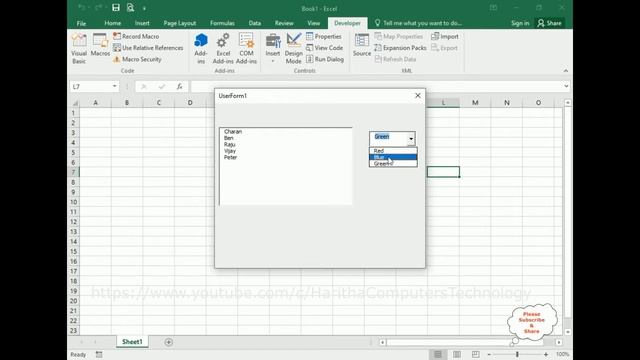Click Sign in
Image resolution: width=640 pixels, height=360 pixels.
click(520, 23)
